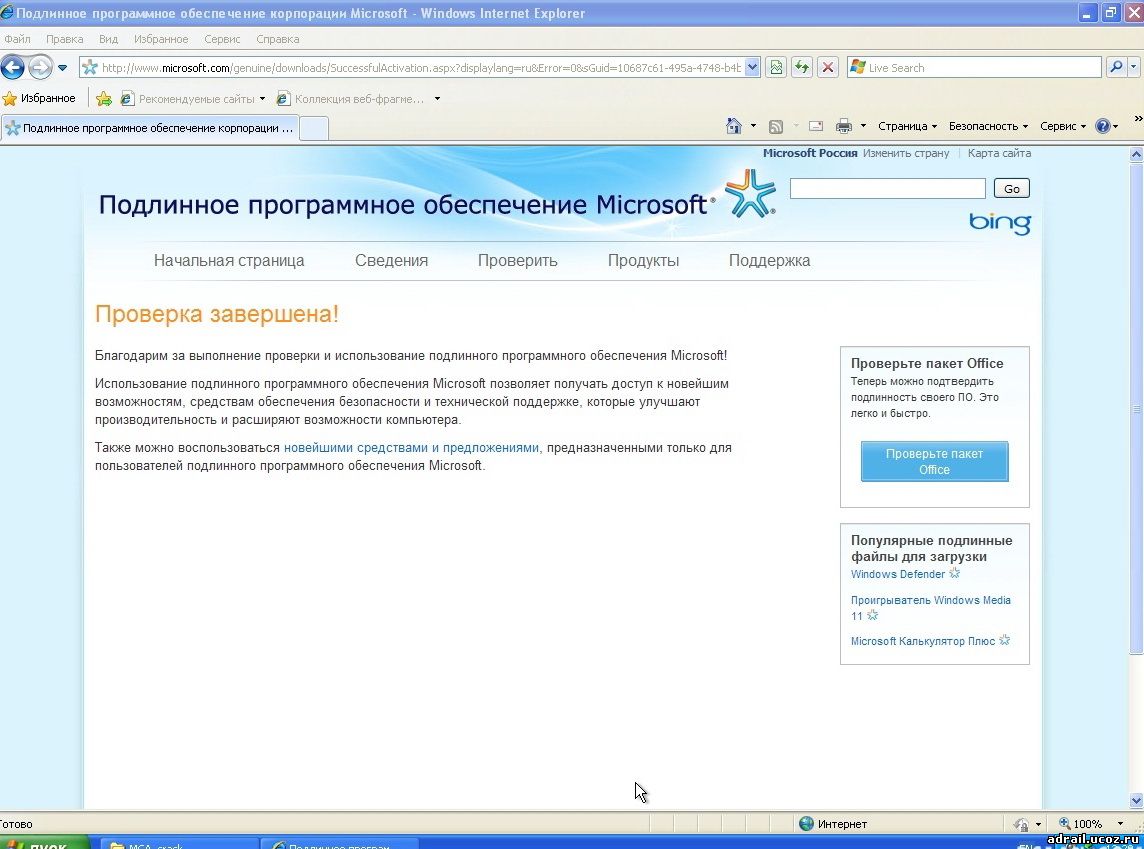This screenshot has width=1144, height=849.
Task: Open the Сервис command bar menu
Action: pyautogui.click(x=1062, y=126)
